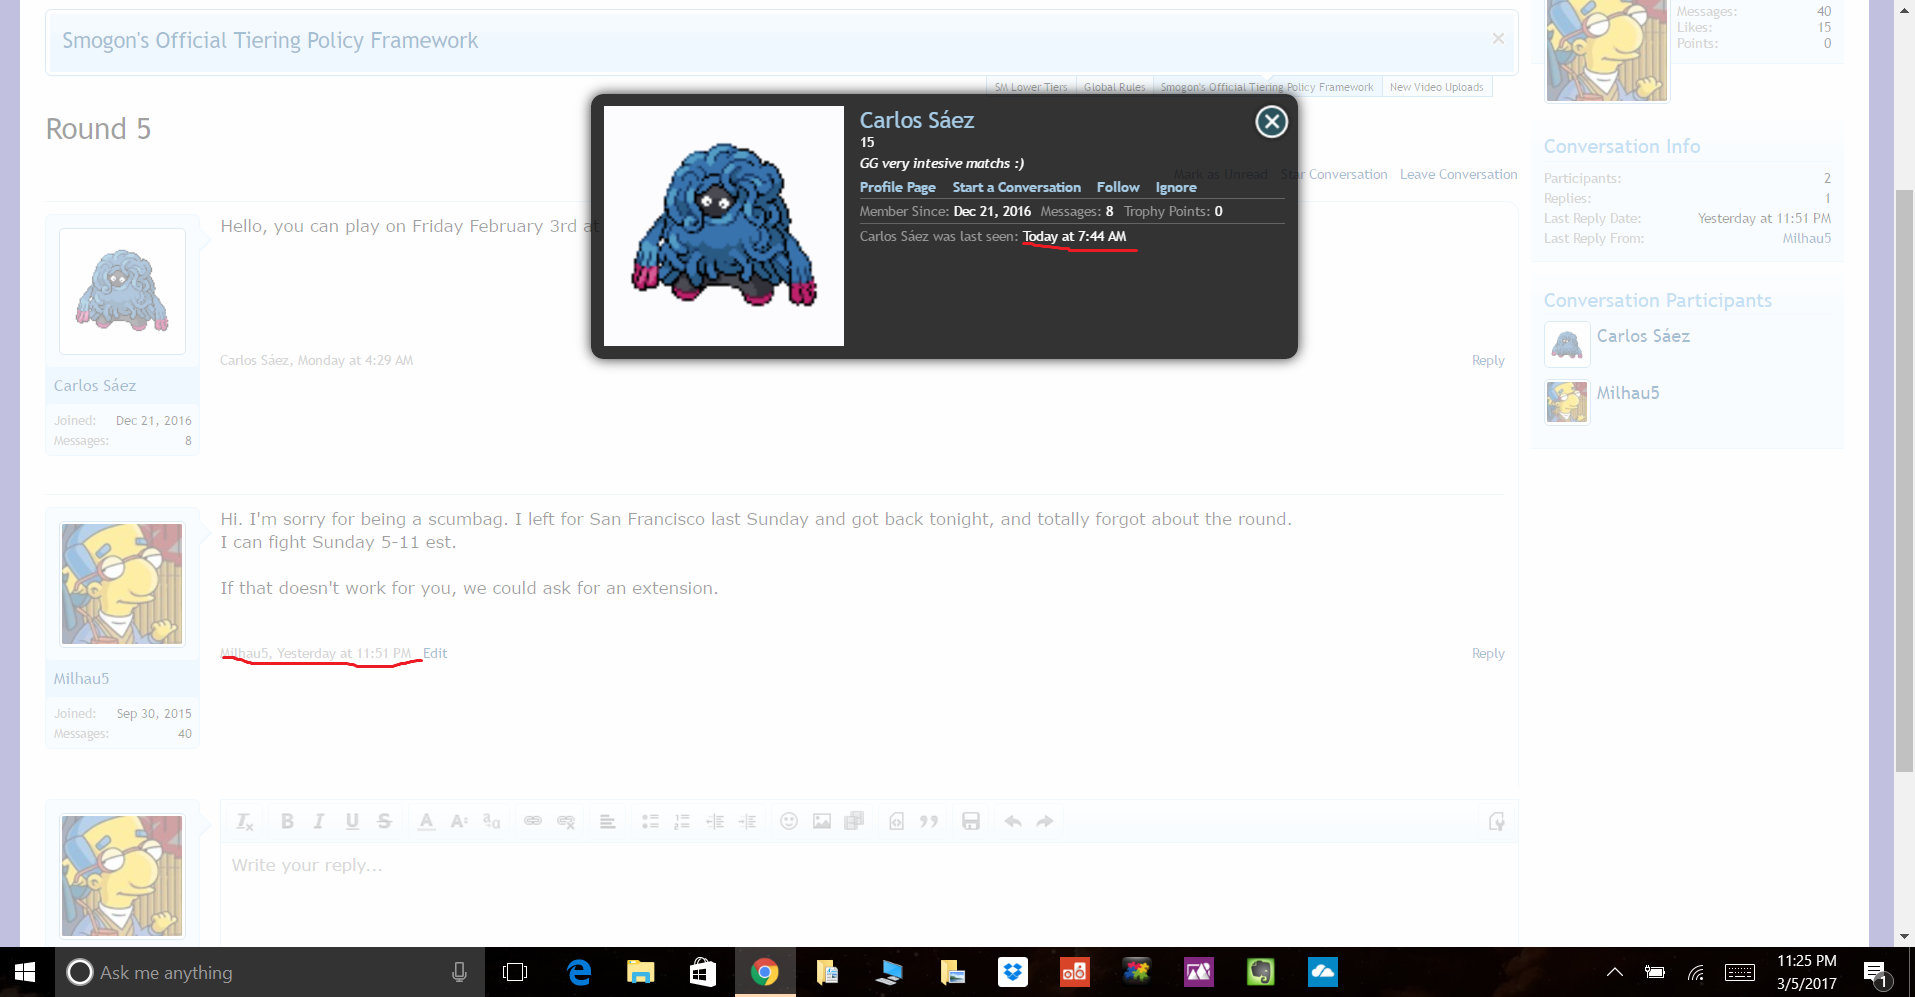Undo the last edit in editor
1915x997 pixels.
click(x=1013, y=821)
